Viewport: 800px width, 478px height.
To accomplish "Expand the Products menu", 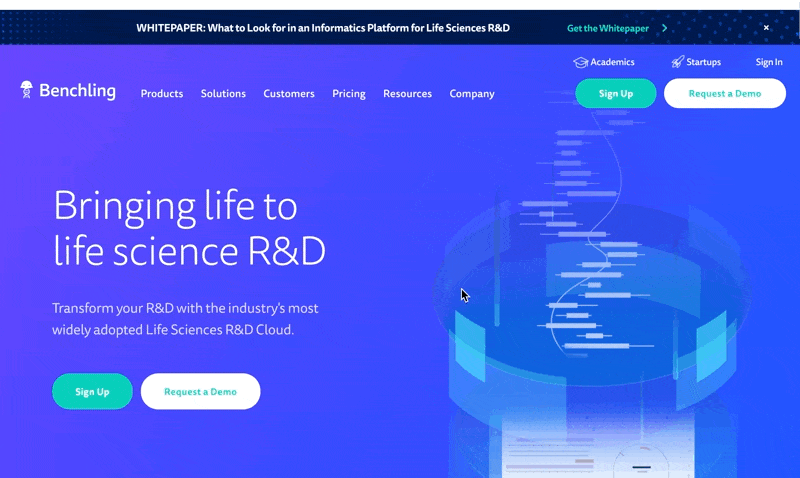I will point(162,94).
